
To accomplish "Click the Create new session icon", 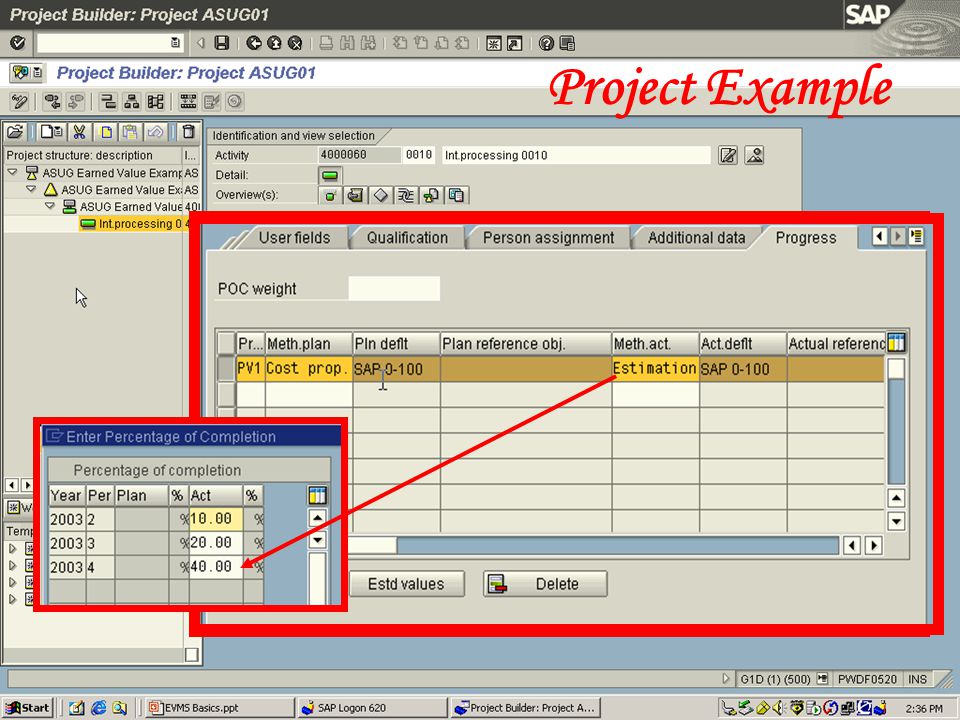I will point(493,43).
